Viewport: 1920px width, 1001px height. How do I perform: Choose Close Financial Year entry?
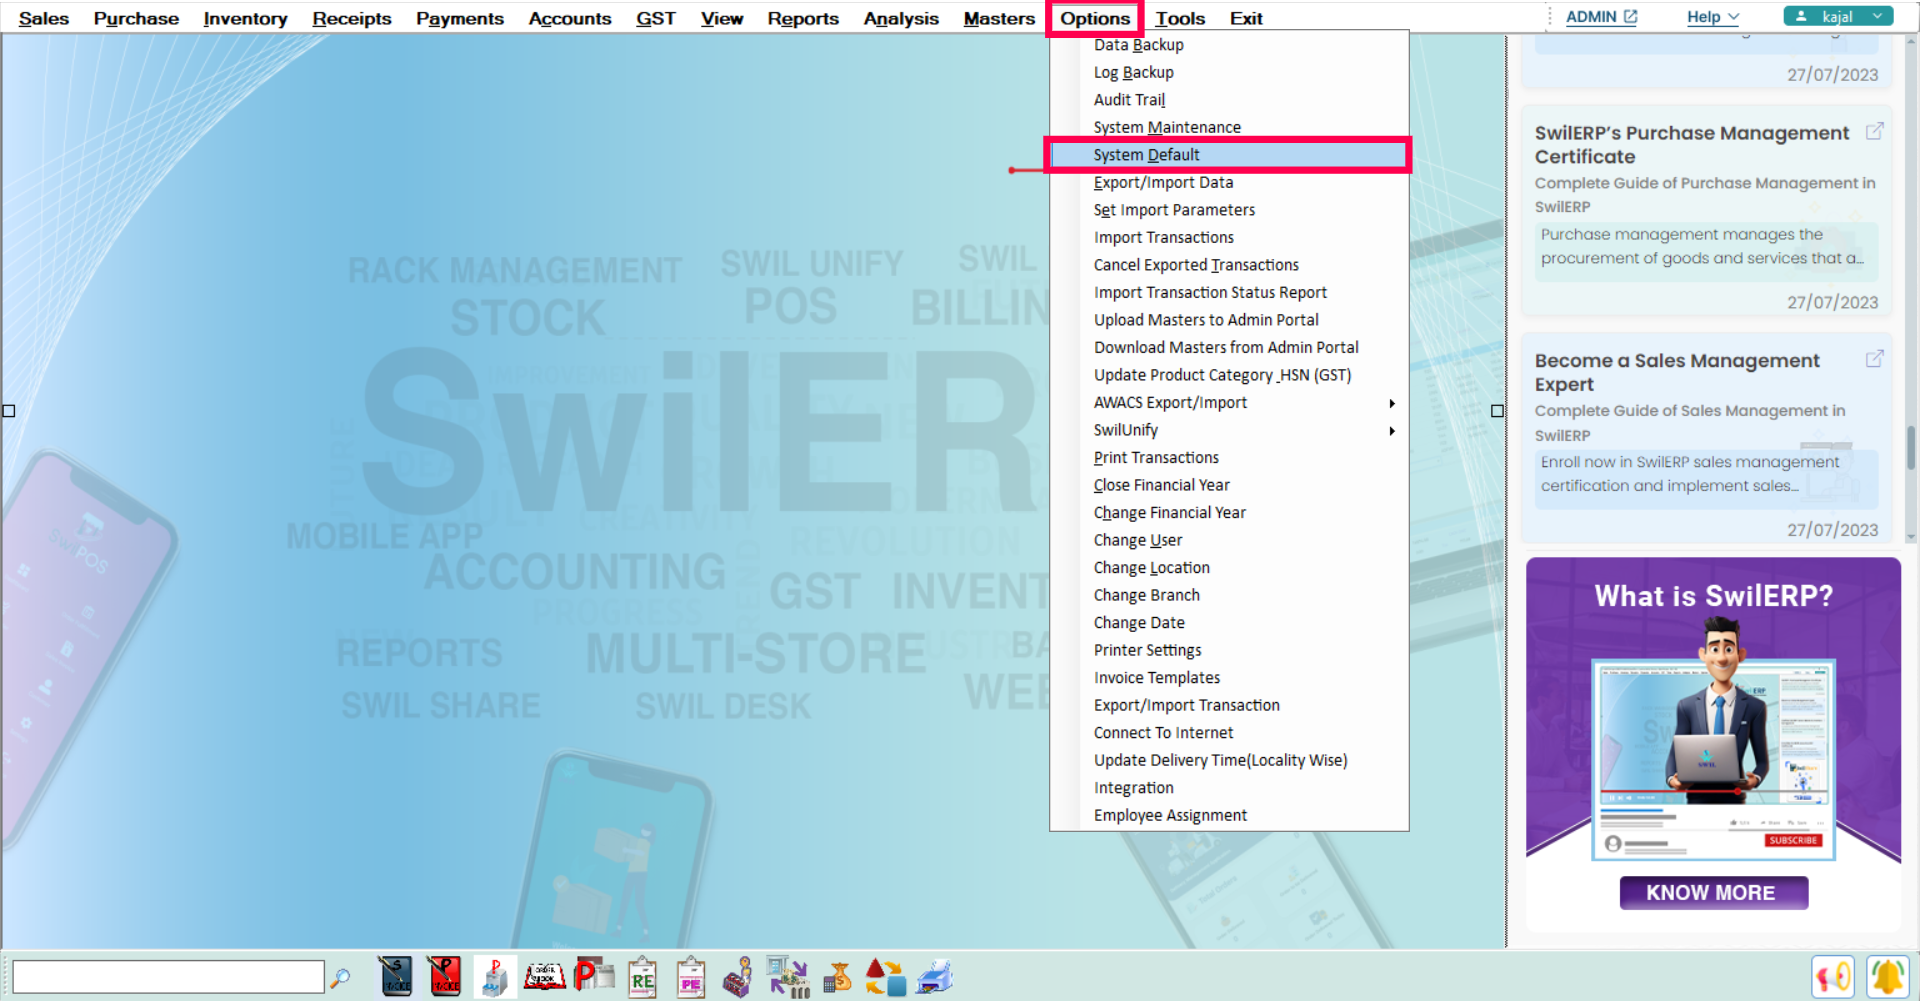tap(1230, 485)
